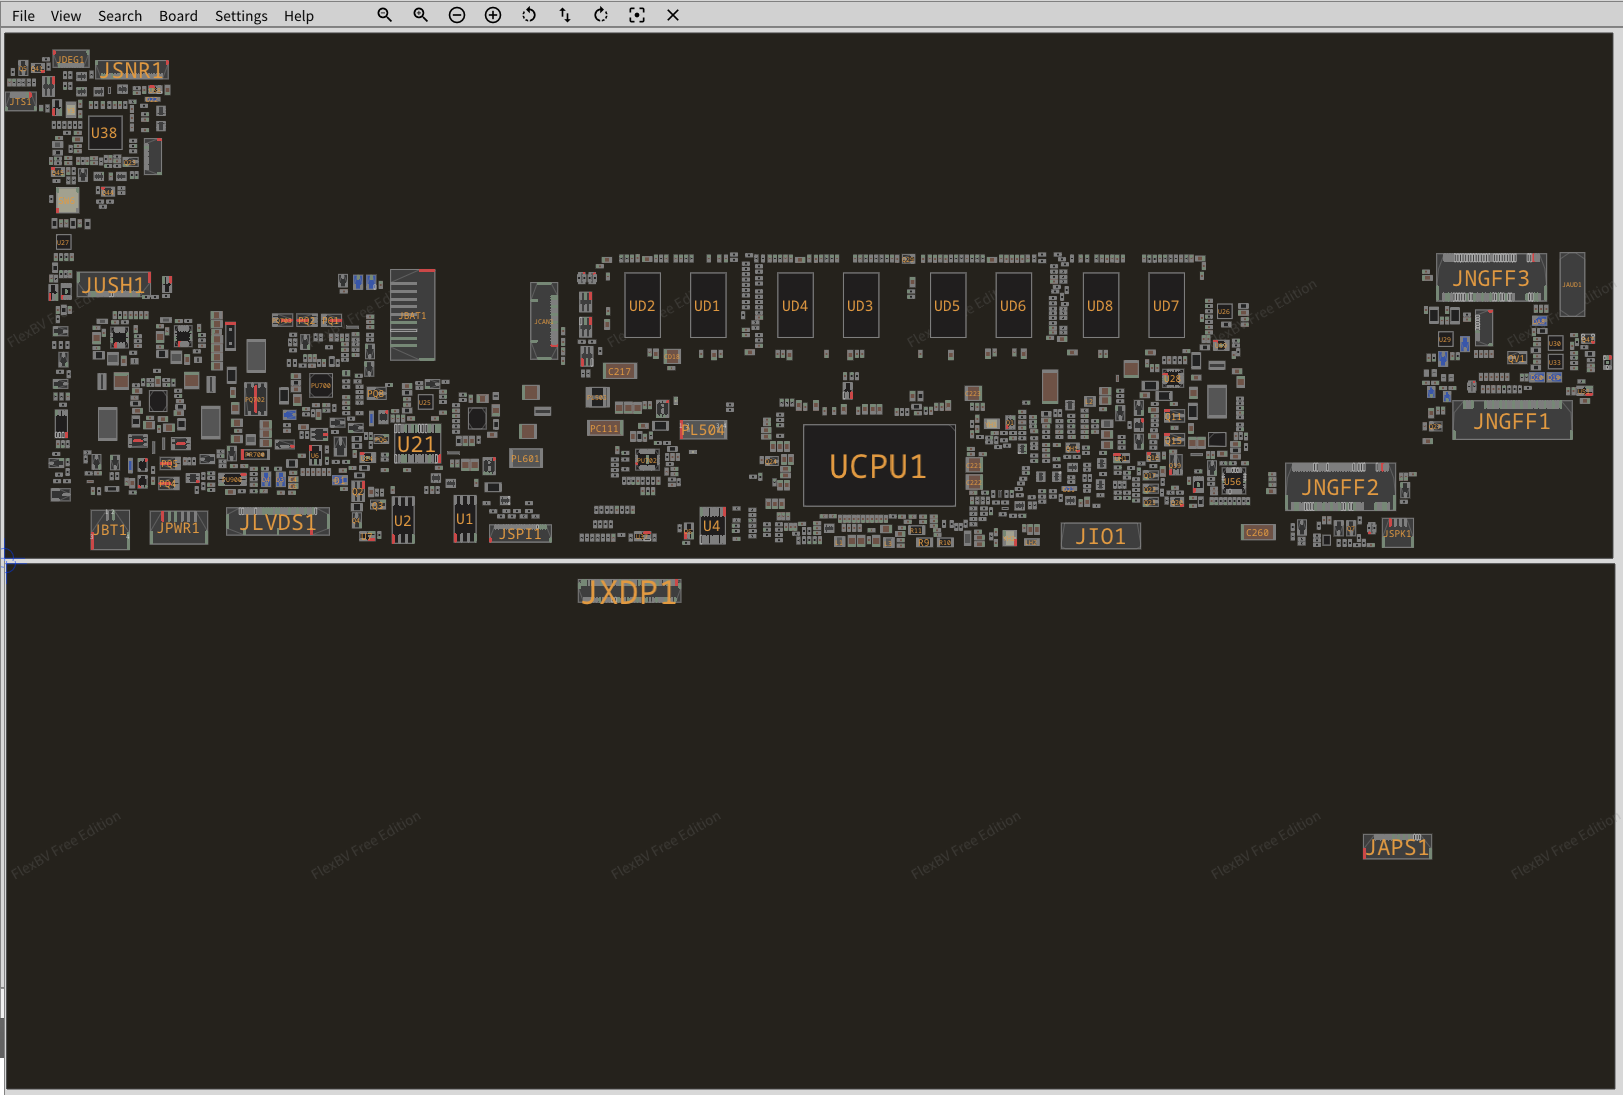This screenshot has height=1095, width=1623.
Task: Select the JNGFF3 connector on board
Action: [1490, 279]
